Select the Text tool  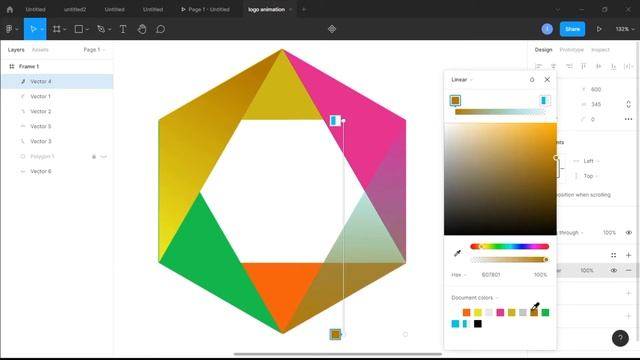[123, 29]
